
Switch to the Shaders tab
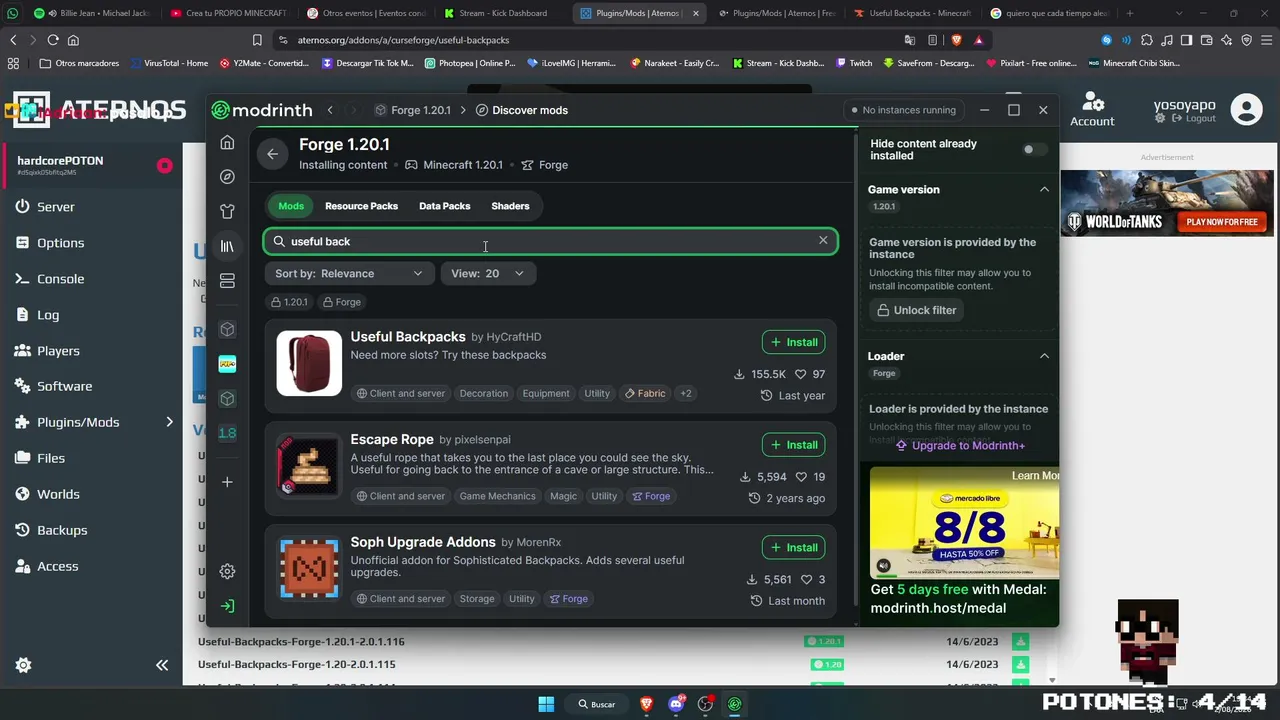tap(510, 206)
